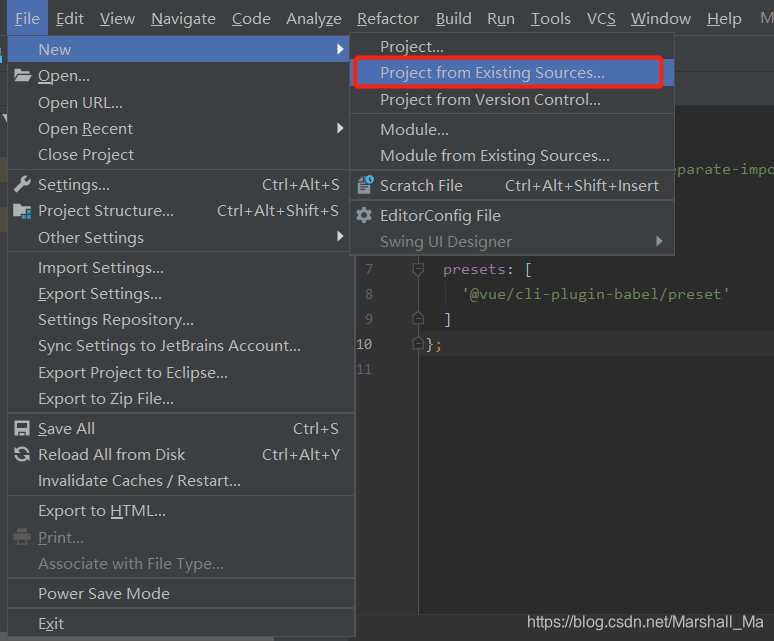
Task: Open the Refactor menu
Action: (388, 18)
